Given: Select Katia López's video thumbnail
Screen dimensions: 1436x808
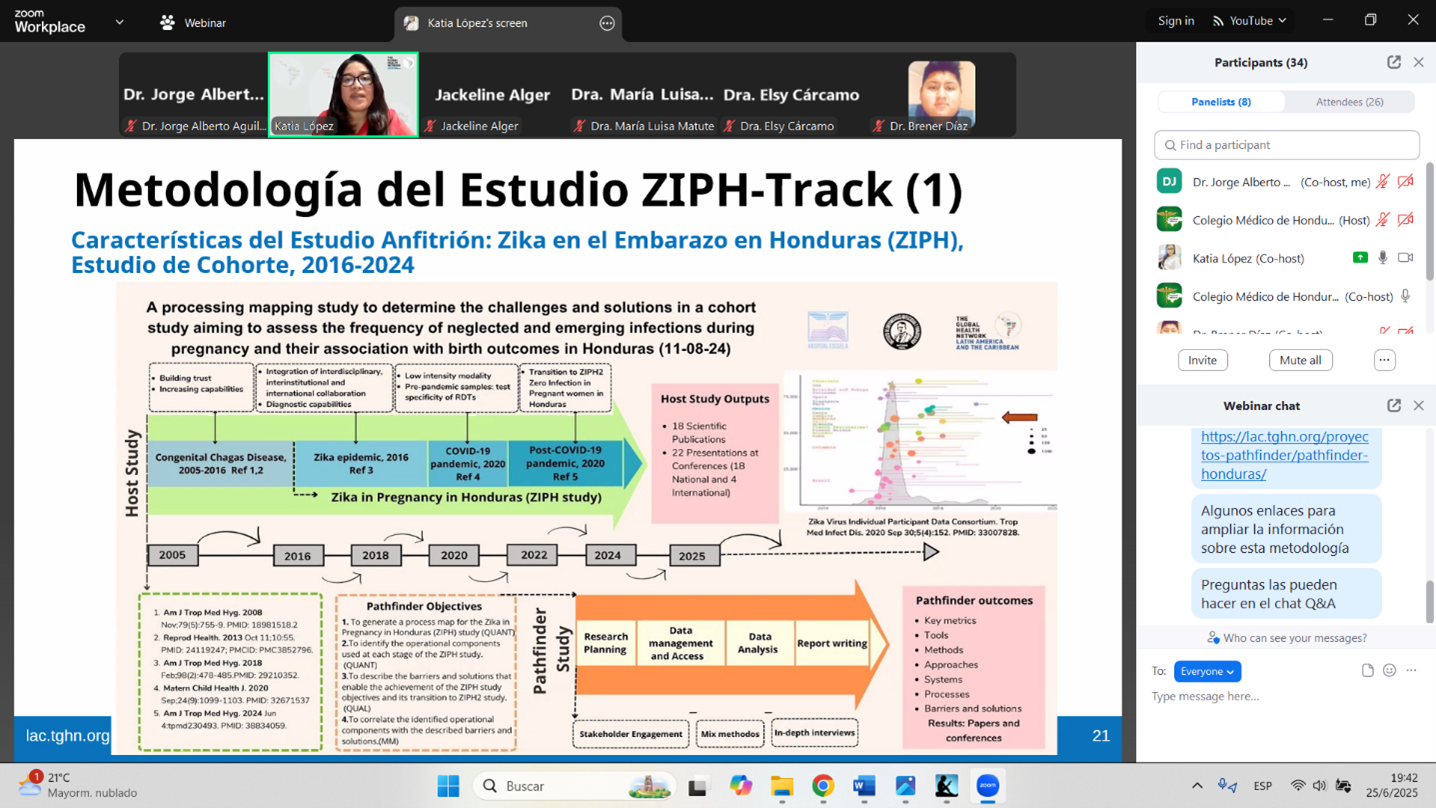Looking at the screenshot, I should point(343,94).
